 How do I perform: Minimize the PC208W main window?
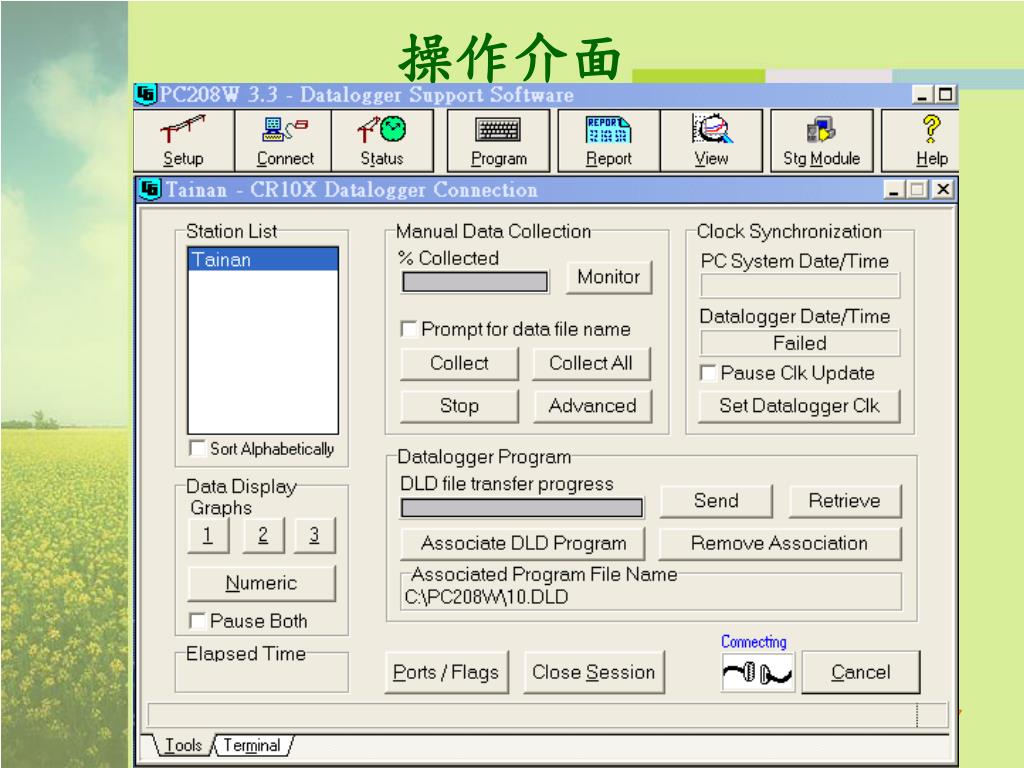tap(922, 95)
